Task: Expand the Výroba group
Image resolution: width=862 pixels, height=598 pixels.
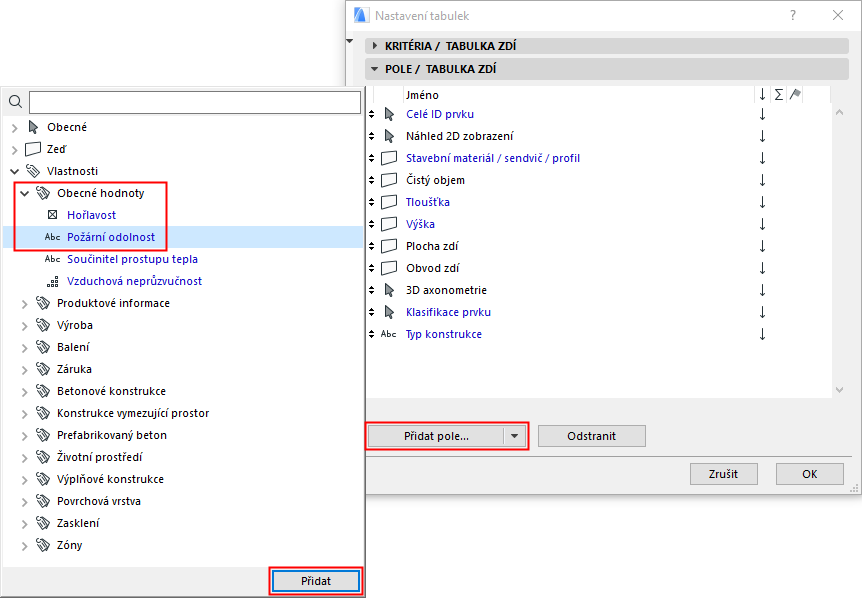Action: pyautogui.click(x=25, y=325)
